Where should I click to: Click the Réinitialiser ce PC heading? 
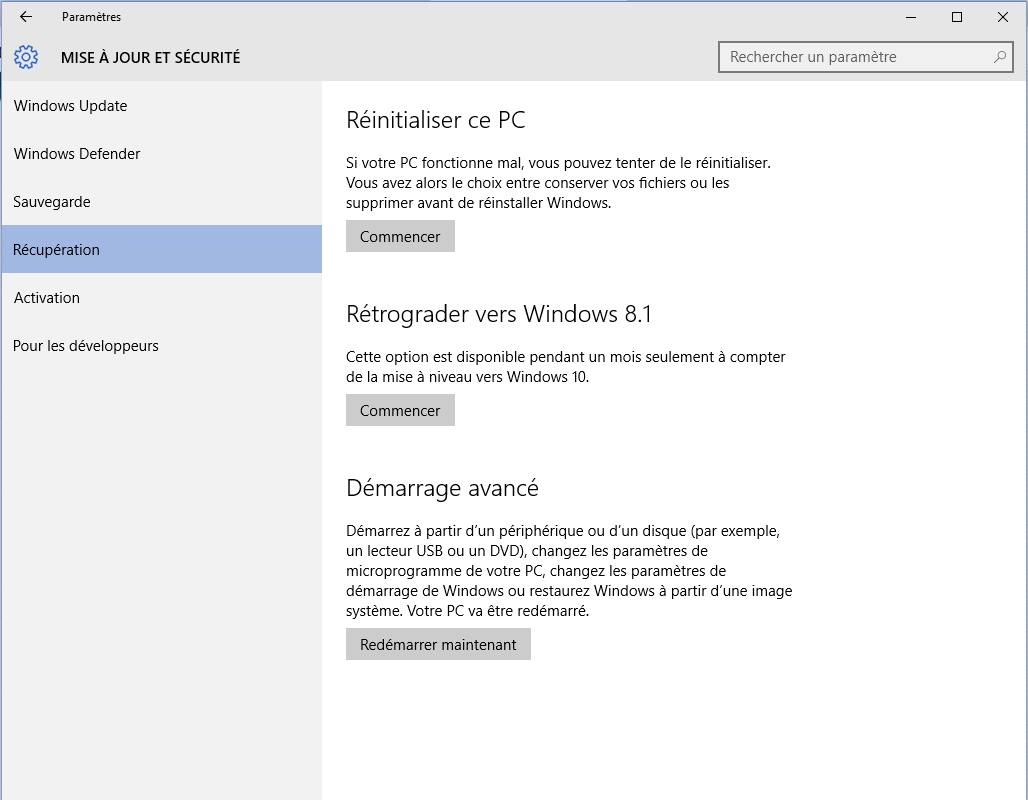click(435, 120)
